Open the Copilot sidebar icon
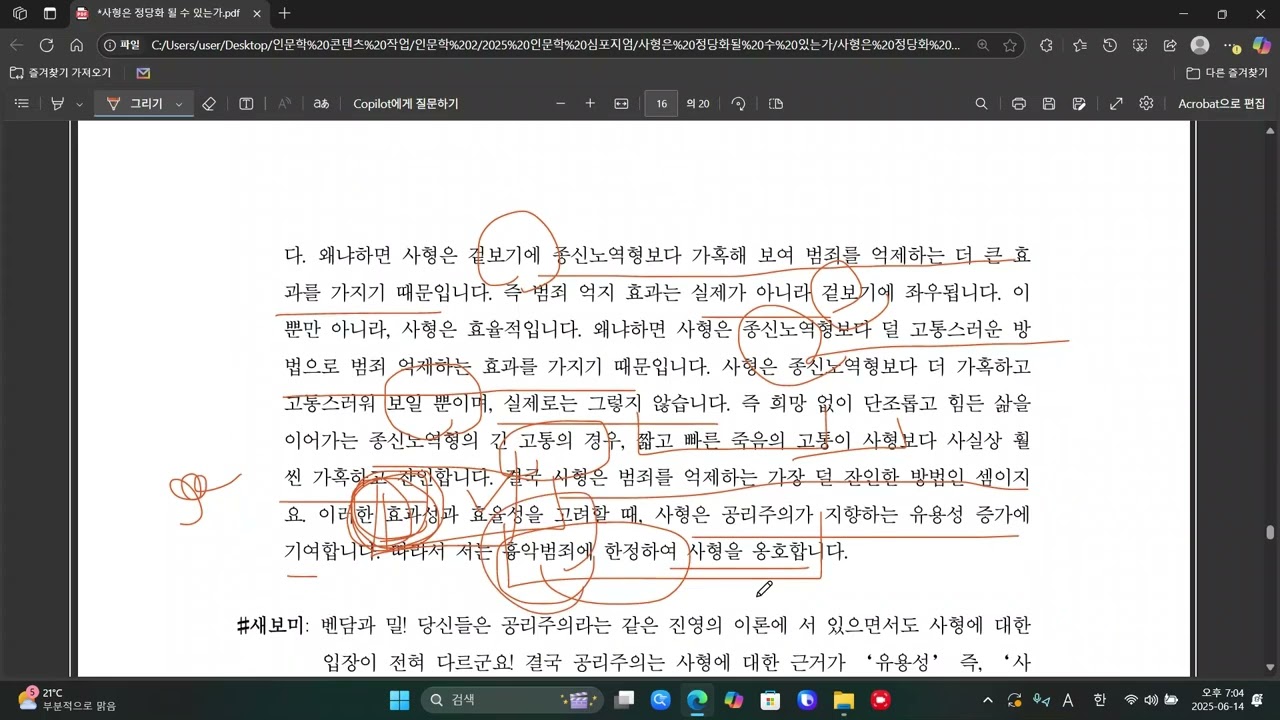Image resolution: width=1280 pixels, height=720 pixels. [1261, 45]
